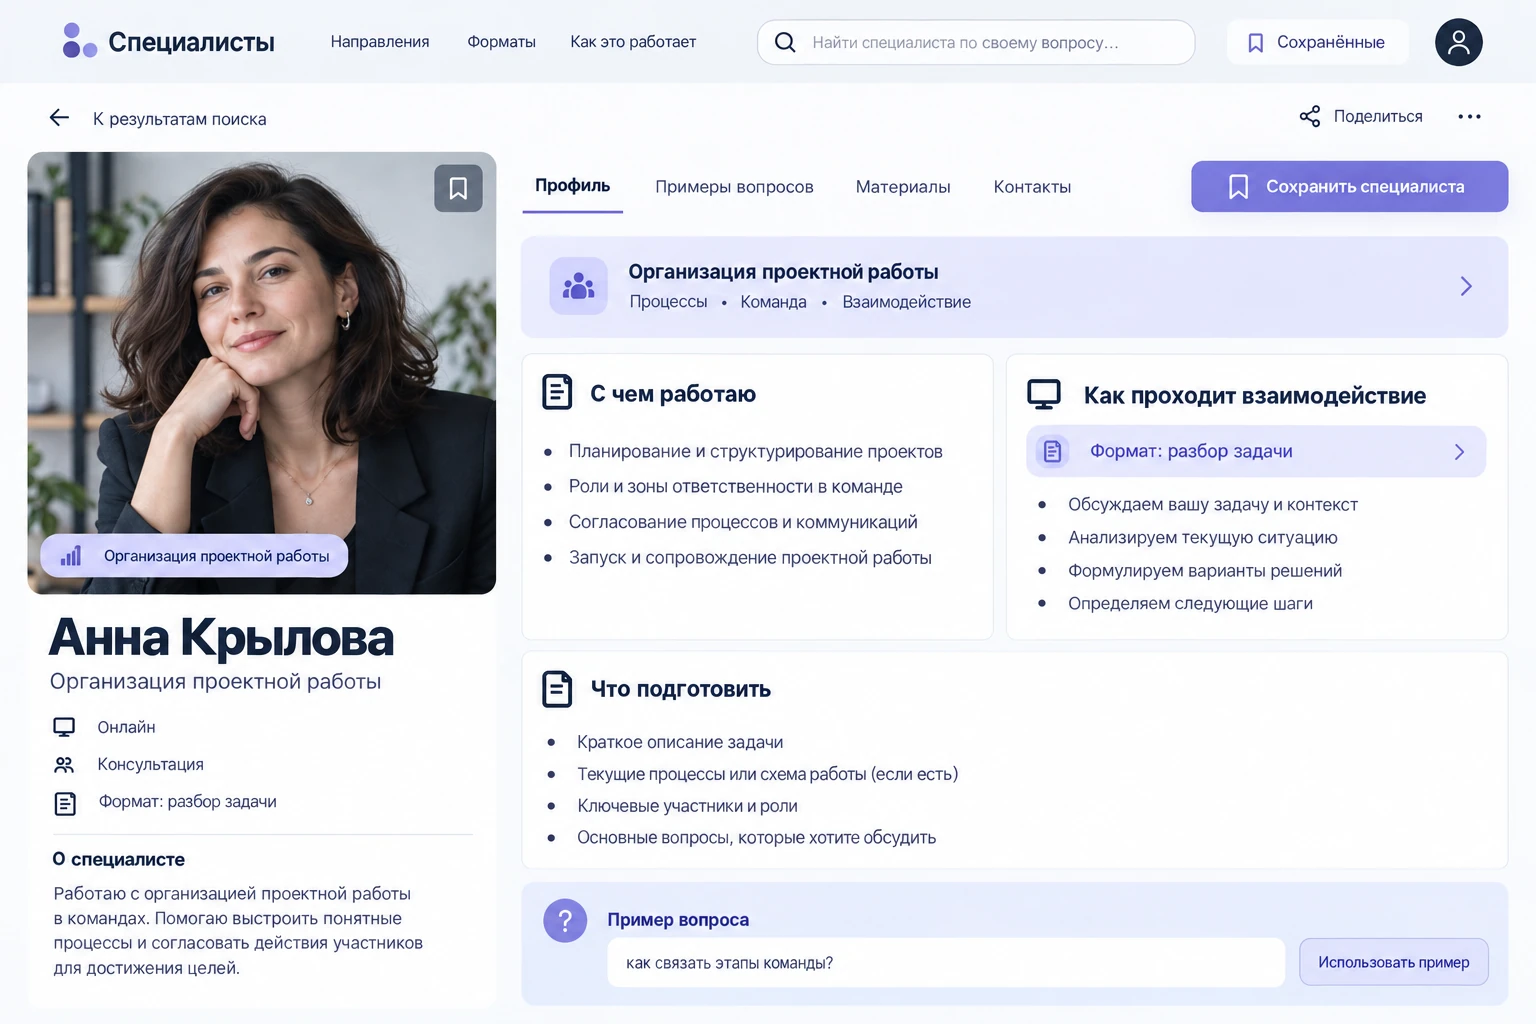Click the monitor icon next to Онлайн
Screen dimensions: 1536x1024
(64, 727)
